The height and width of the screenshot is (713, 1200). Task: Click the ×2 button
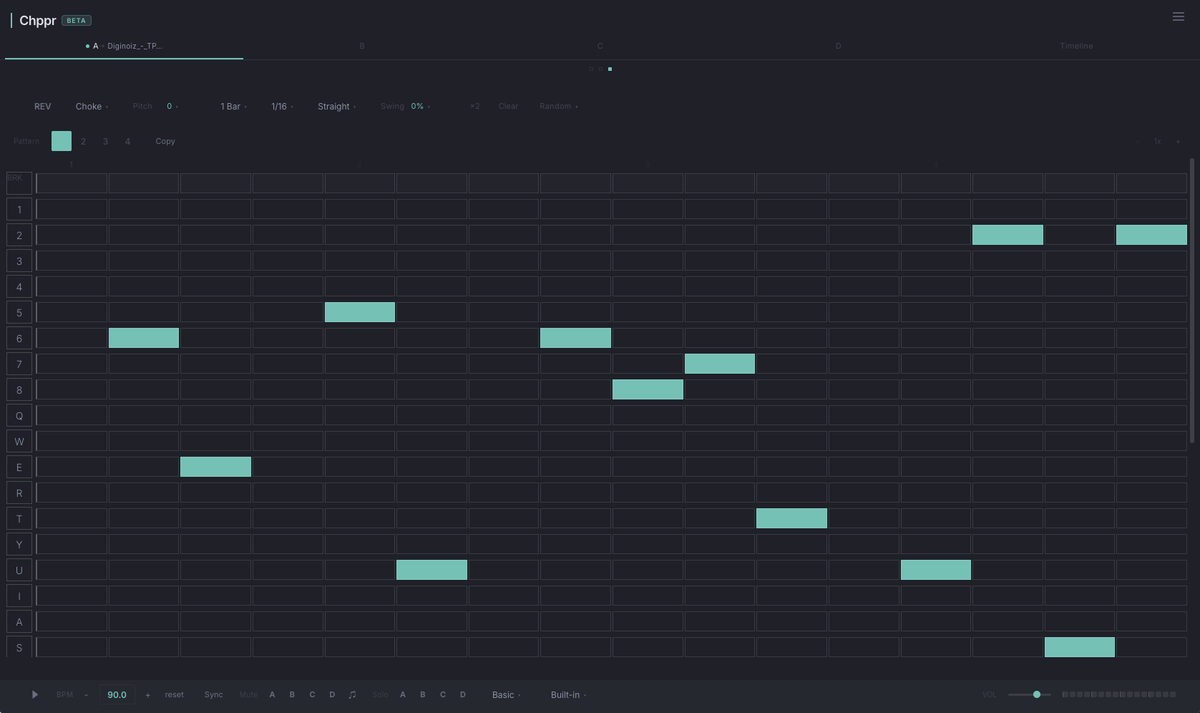pyautogui.click(x=475, y=106)
